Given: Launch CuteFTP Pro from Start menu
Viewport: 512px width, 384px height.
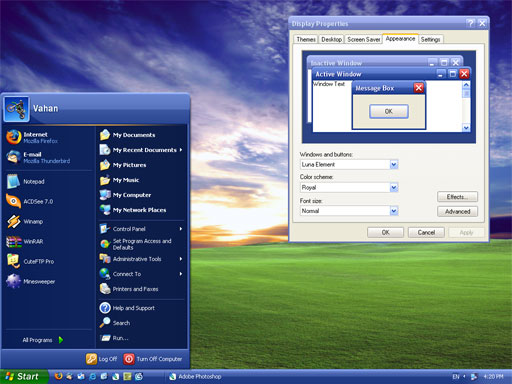Looking at the screenshot, I should [48, 261].
